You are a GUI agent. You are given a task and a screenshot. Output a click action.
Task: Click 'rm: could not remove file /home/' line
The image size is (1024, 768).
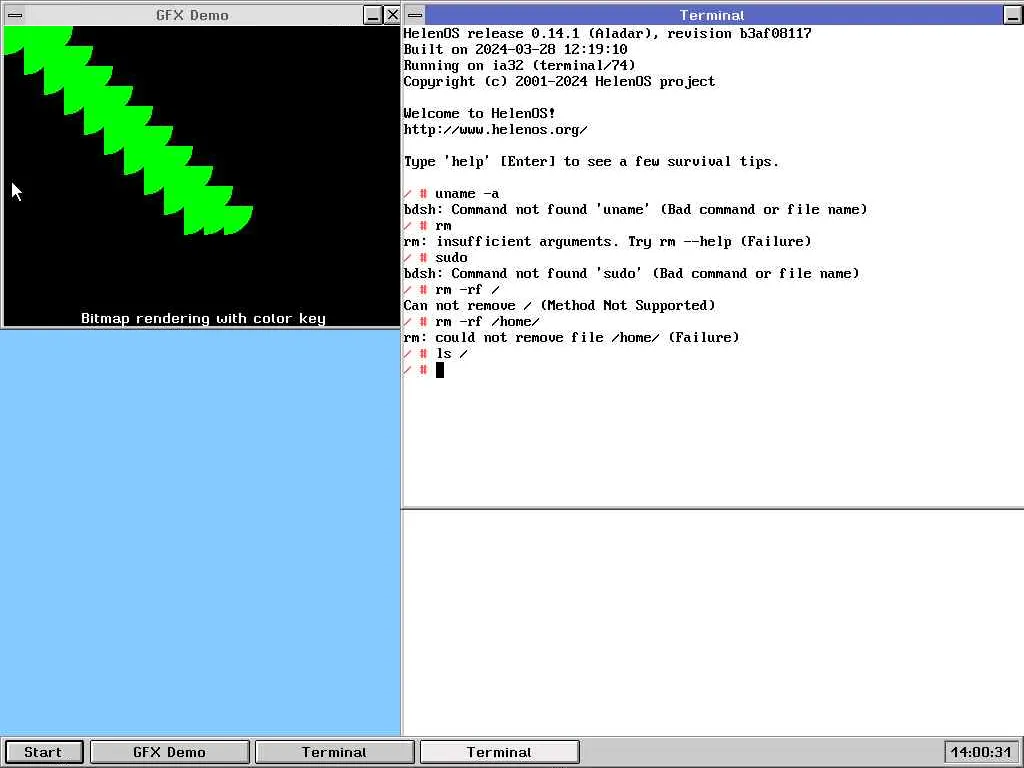pos(571,337)
